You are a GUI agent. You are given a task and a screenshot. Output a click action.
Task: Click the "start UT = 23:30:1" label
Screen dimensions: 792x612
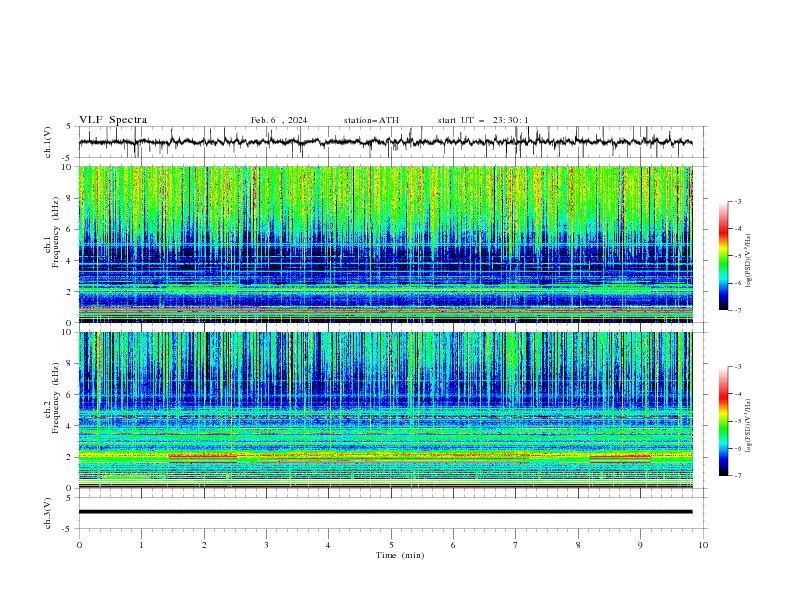(483, 120)
